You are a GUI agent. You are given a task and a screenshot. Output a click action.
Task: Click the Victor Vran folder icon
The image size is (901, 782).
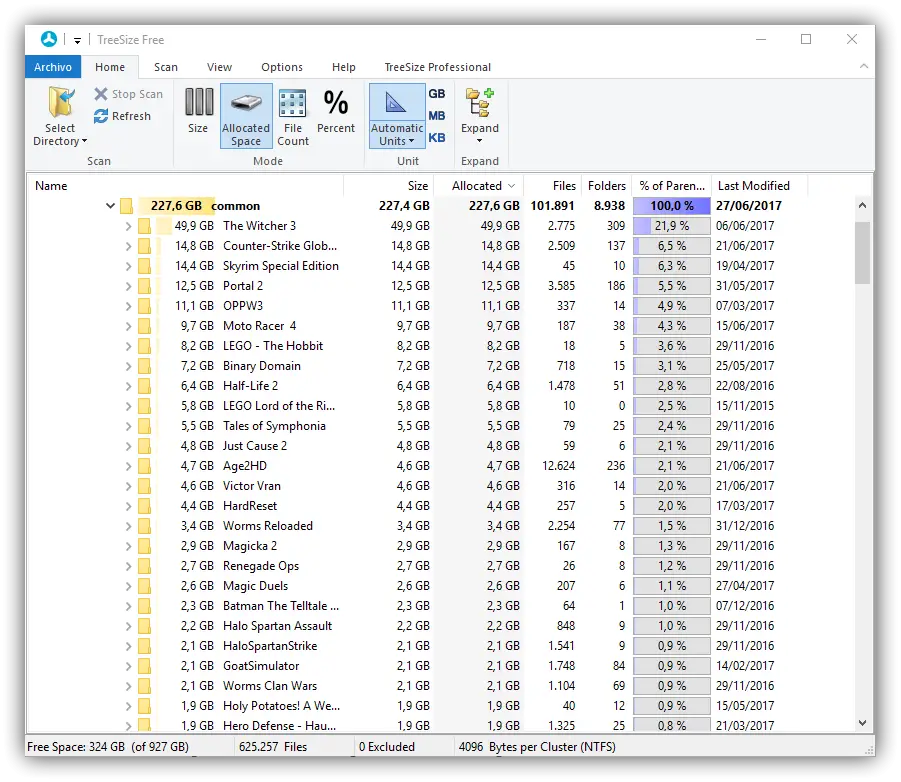tap(145, 486)
